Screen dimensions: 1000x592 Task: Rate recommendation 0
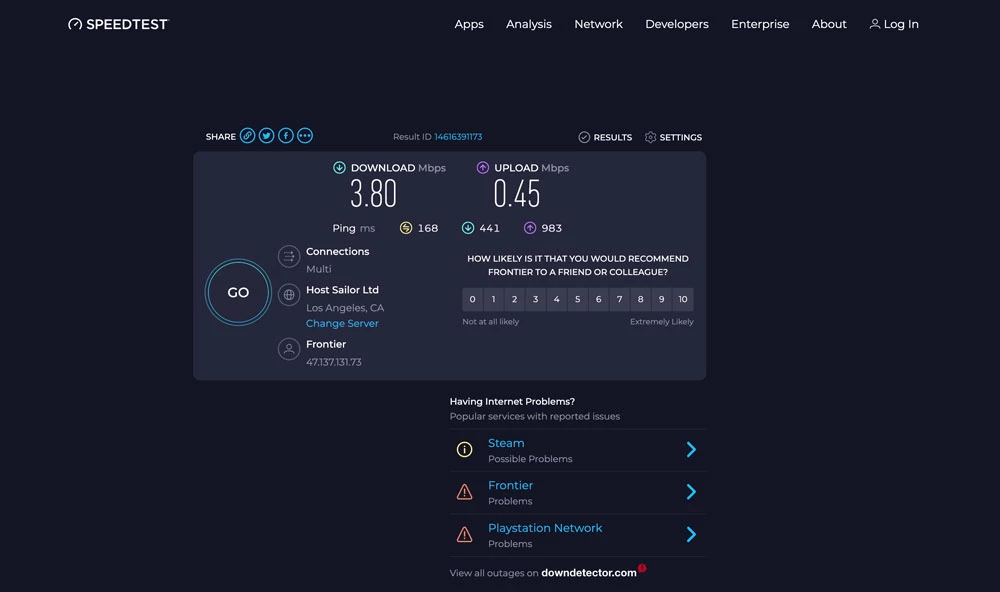pos(473,299)
